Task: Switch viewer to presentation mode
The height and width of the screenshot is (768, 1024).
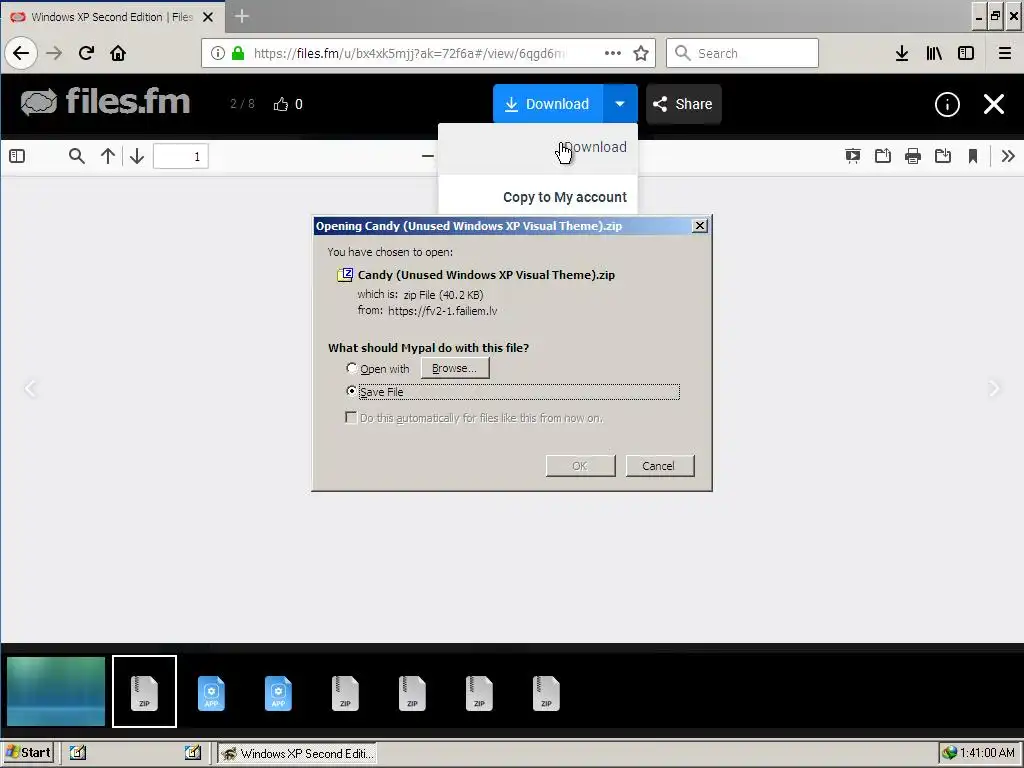Action: pyautogui.click(x=852, y=156)
